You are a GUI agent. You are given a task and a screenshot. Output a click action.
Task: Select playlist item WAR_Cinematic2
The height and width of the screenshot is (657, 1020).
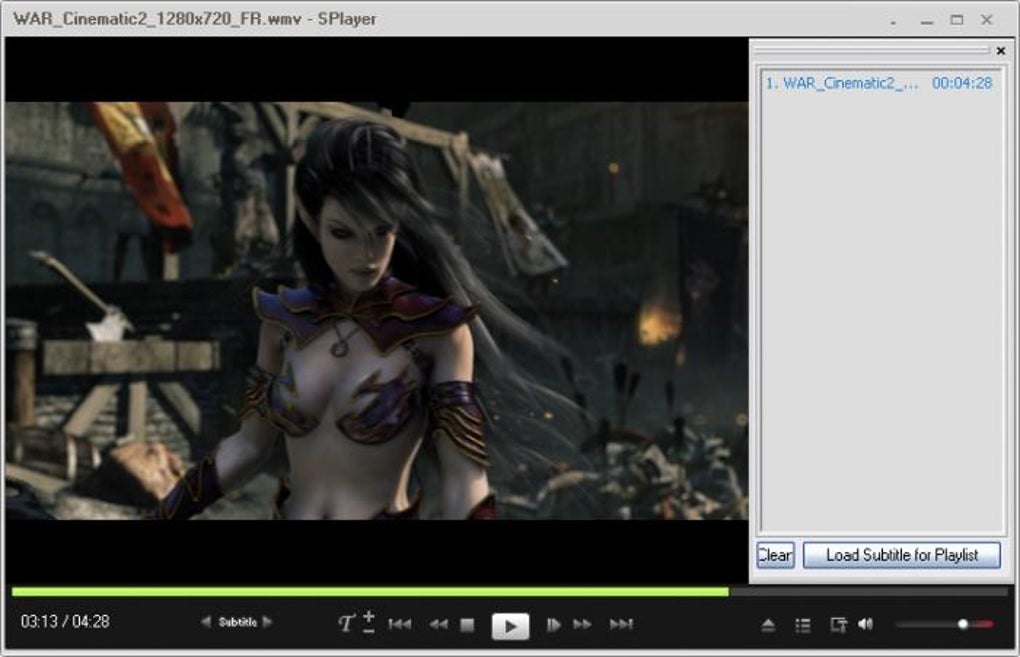click(879, 83)
